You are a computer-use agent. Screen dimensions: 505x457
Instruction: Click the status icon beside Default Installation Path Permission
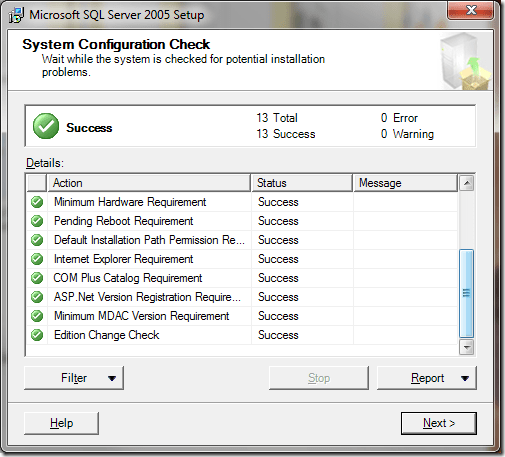(37, 240)
